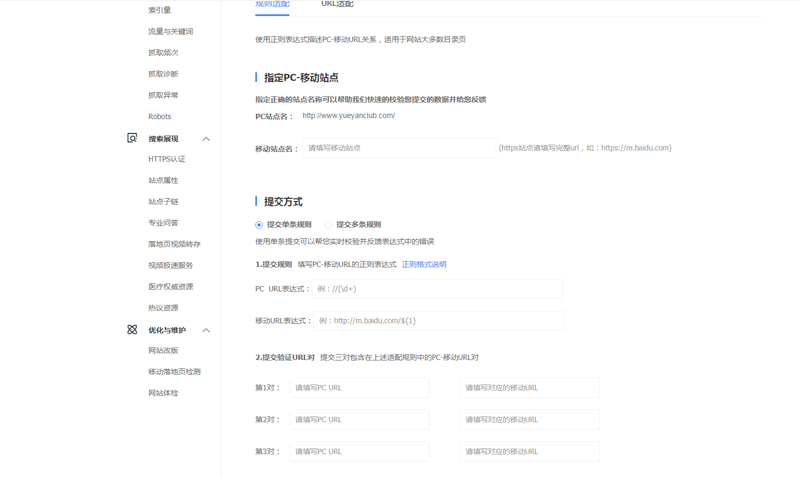Open 抓取诊断 in the sidebar
The height and width of the screenshot is (478, 799).
[163, 74]
